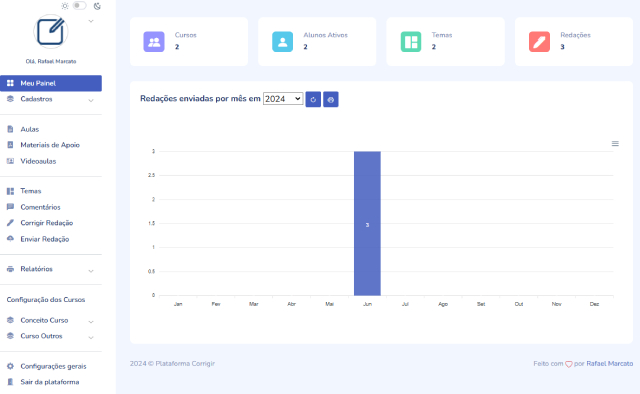Click the Cursos card label

(186, 35)
